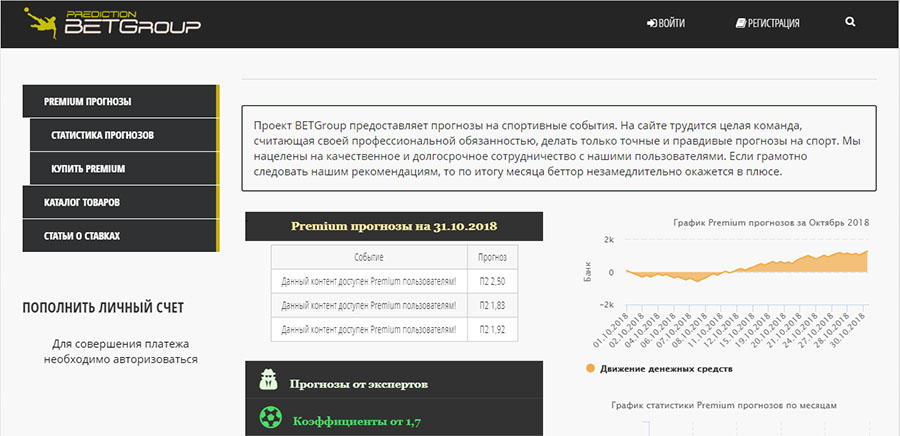Open the search magnifier icon
The width and height of the screenshot is (900, 436).
[x=850, y=22]
